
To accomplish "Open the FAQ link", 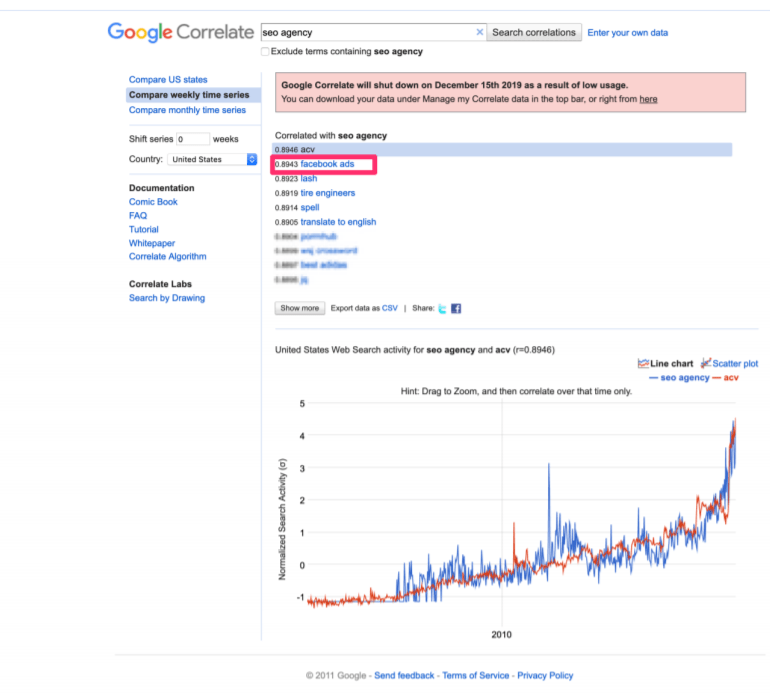I will 138,216.
